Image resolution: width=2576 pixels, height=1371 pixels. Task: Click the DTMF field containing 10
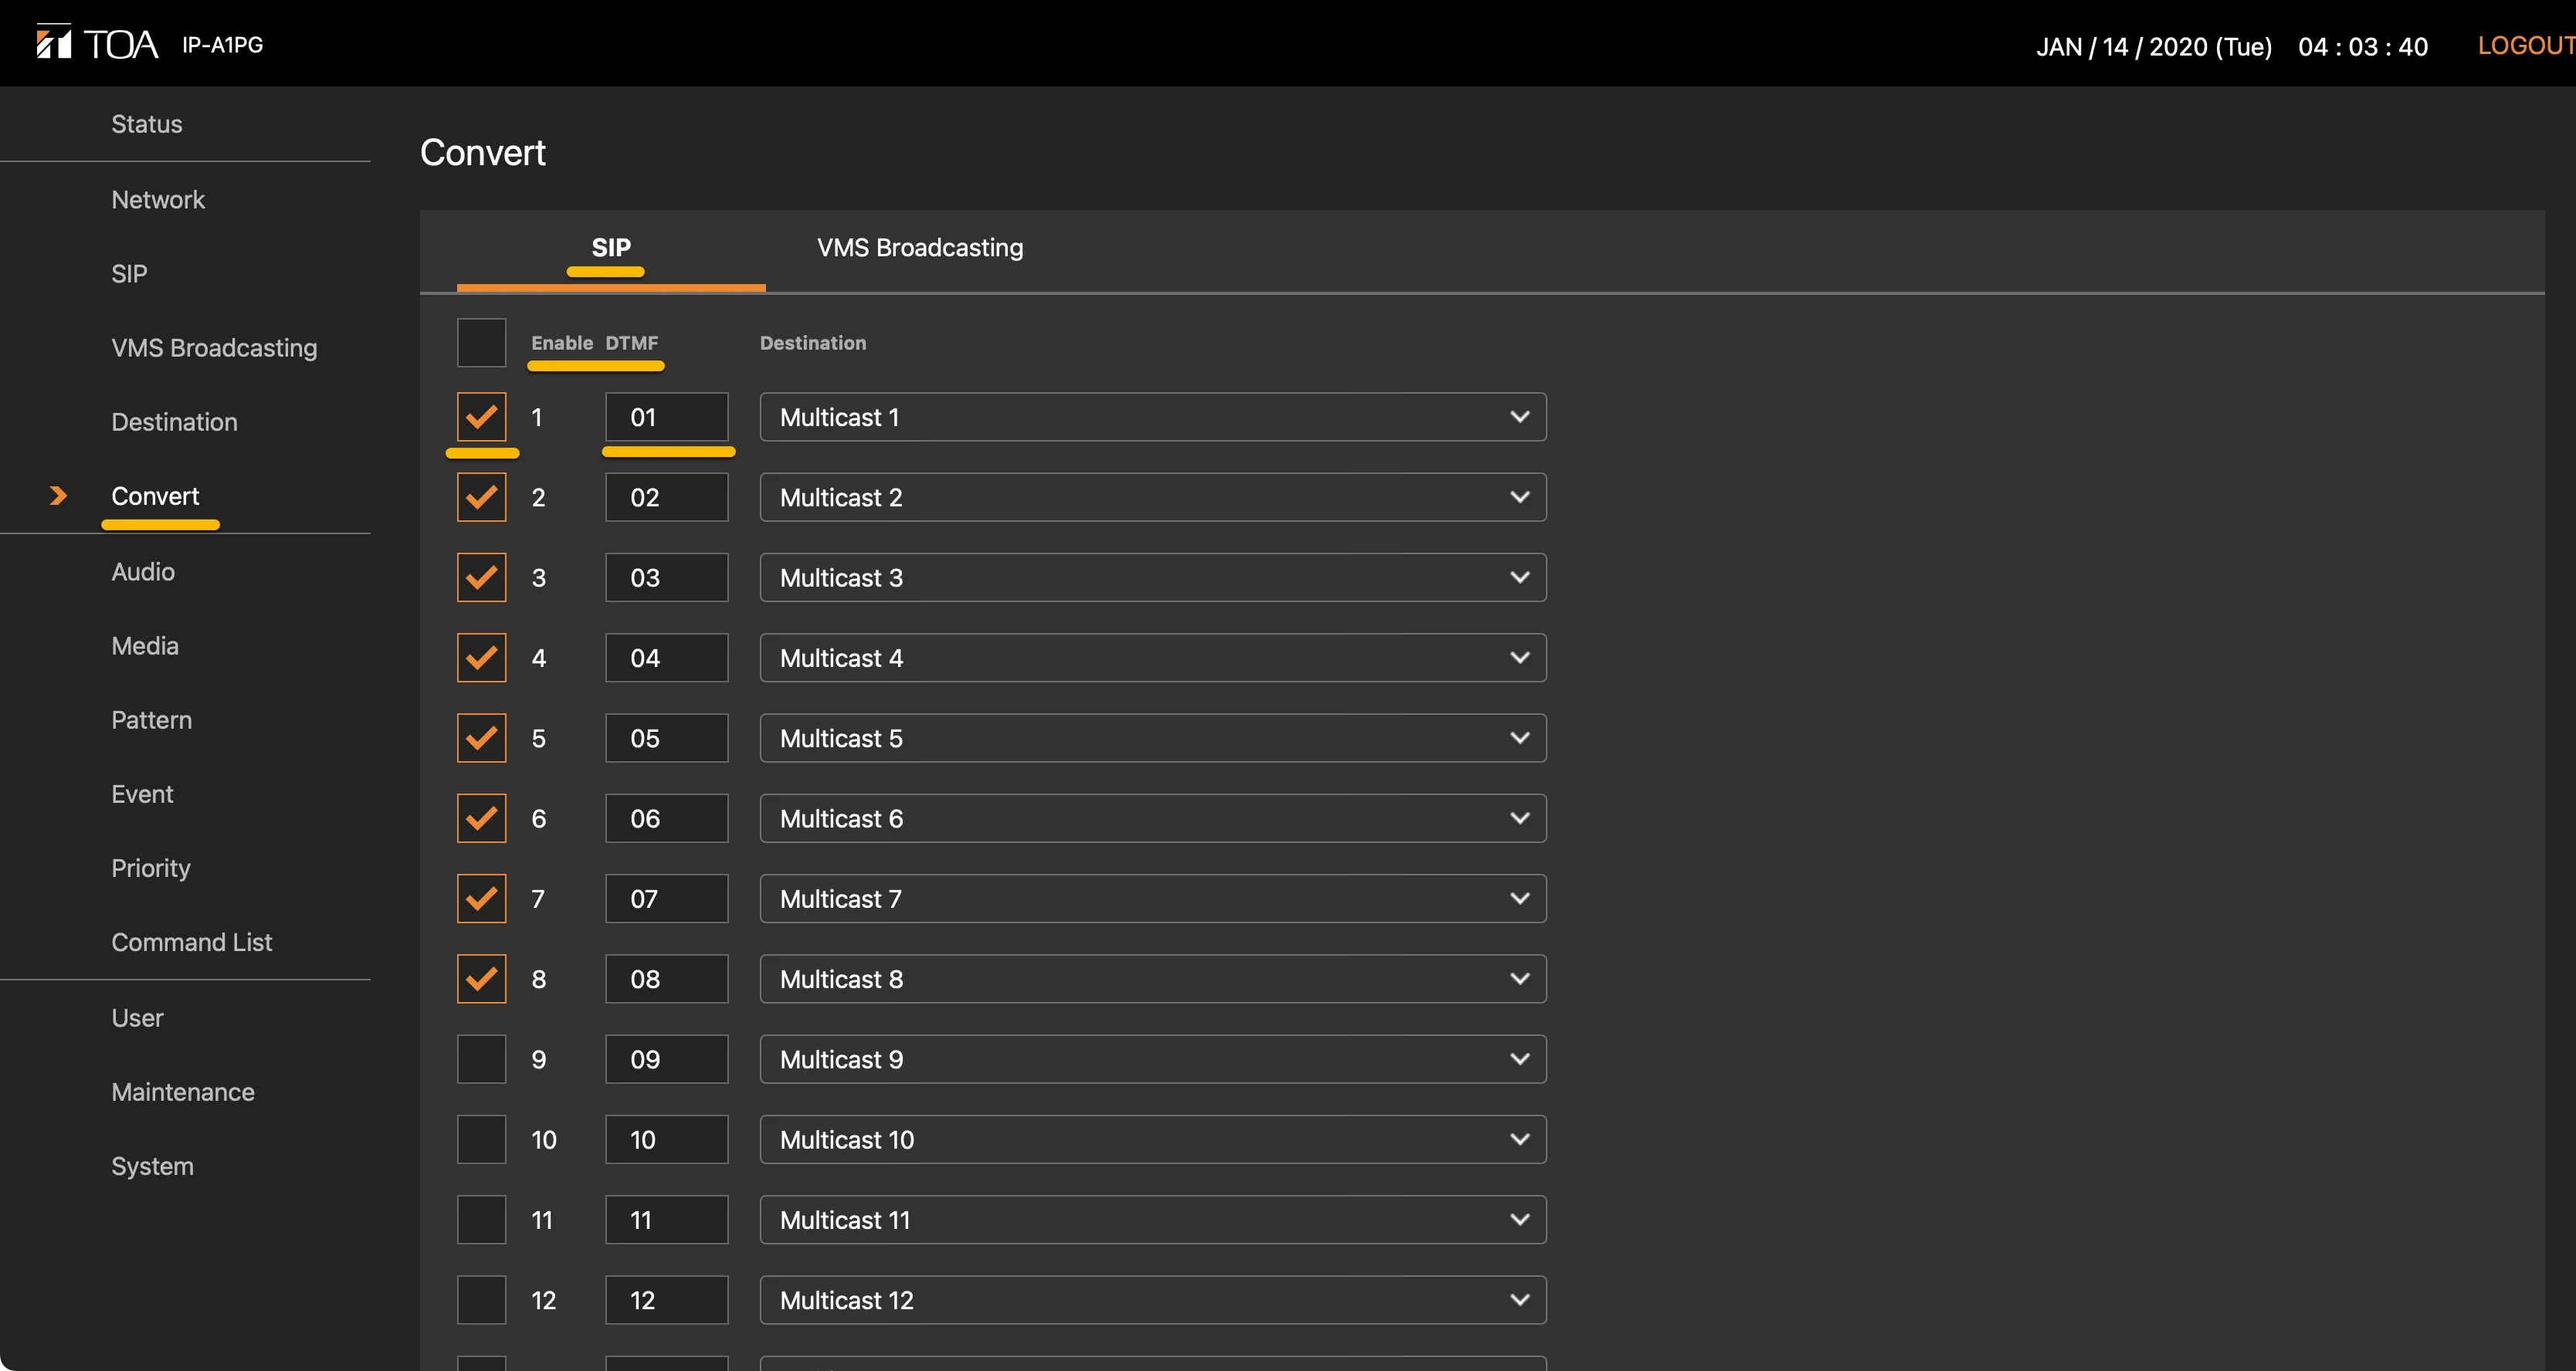667,1140
